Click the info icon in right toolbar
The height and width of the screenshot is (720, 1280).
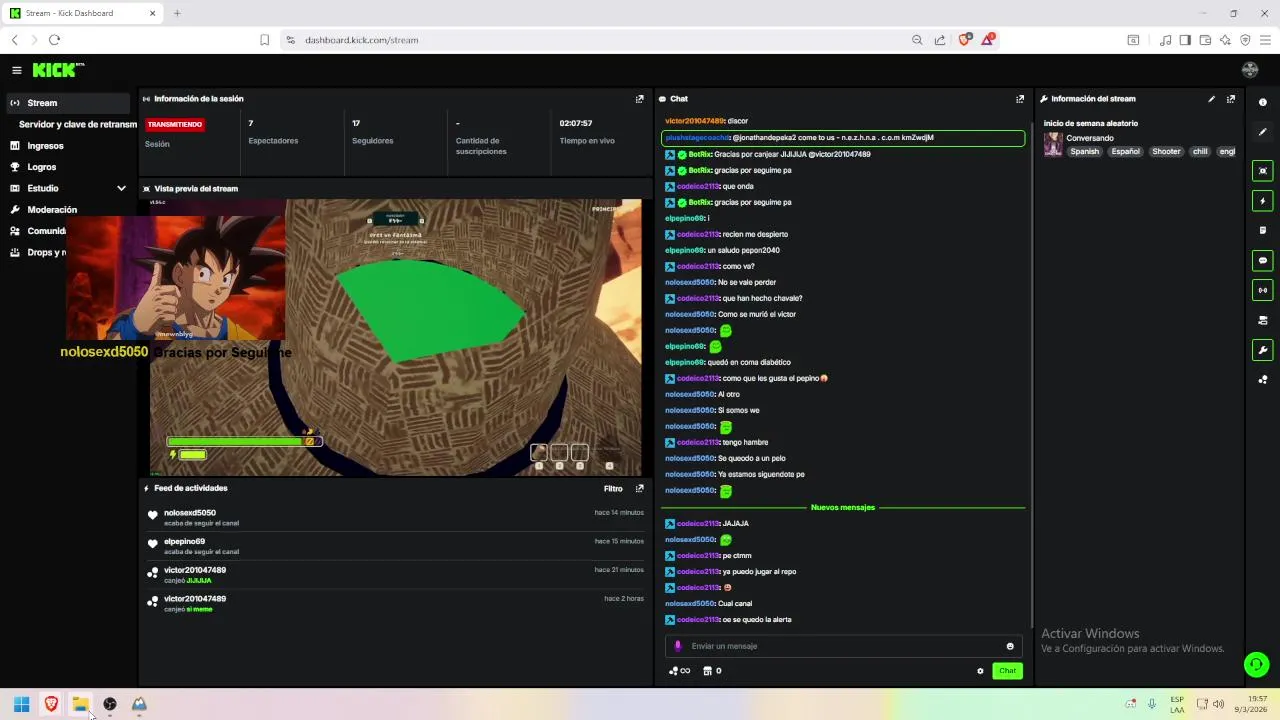click(x=1262, y=102)
